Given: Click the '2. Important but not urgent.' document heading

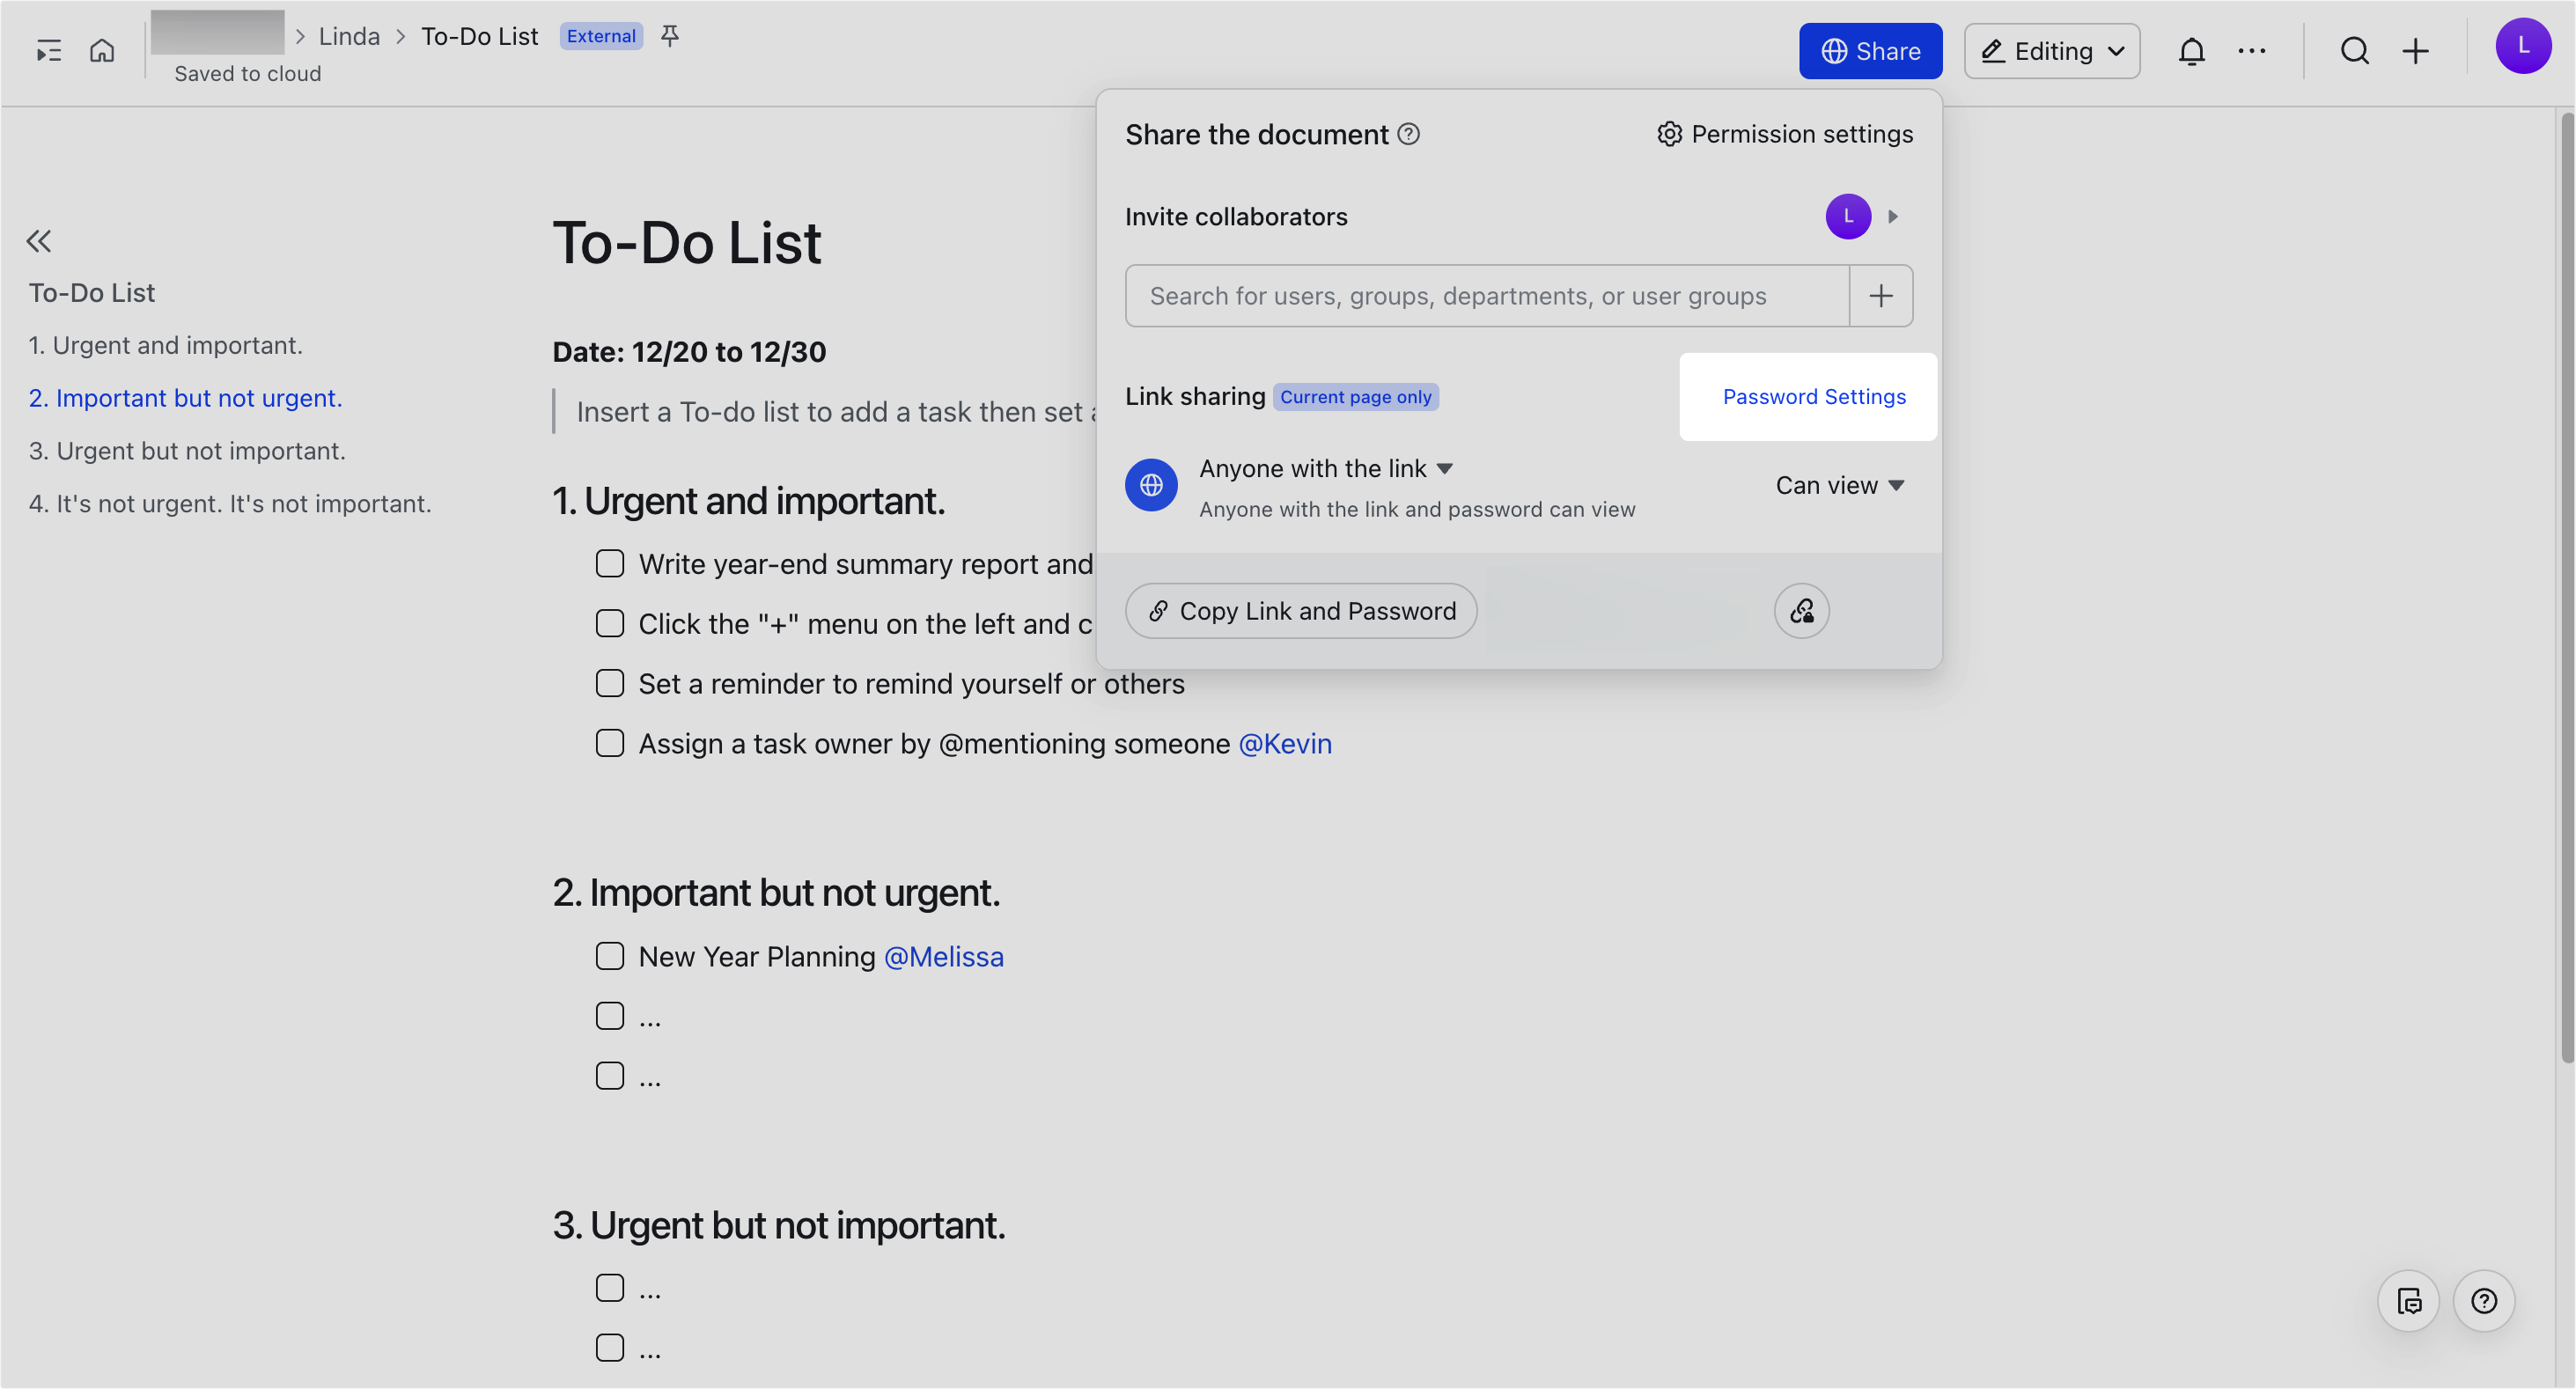Looking at the screenshot, I should click(x=776, y=892).
